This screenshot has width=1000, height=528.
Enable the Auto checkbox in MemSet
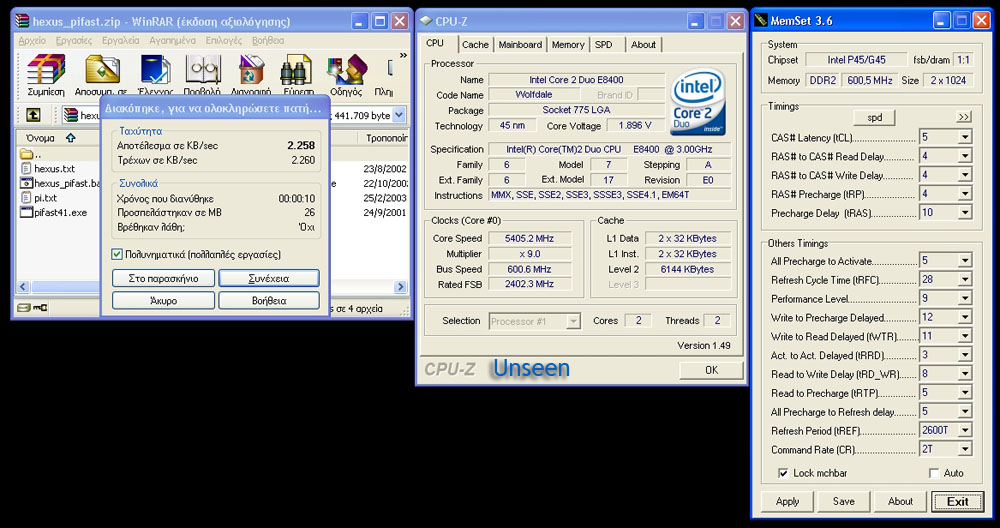(934, 473)
